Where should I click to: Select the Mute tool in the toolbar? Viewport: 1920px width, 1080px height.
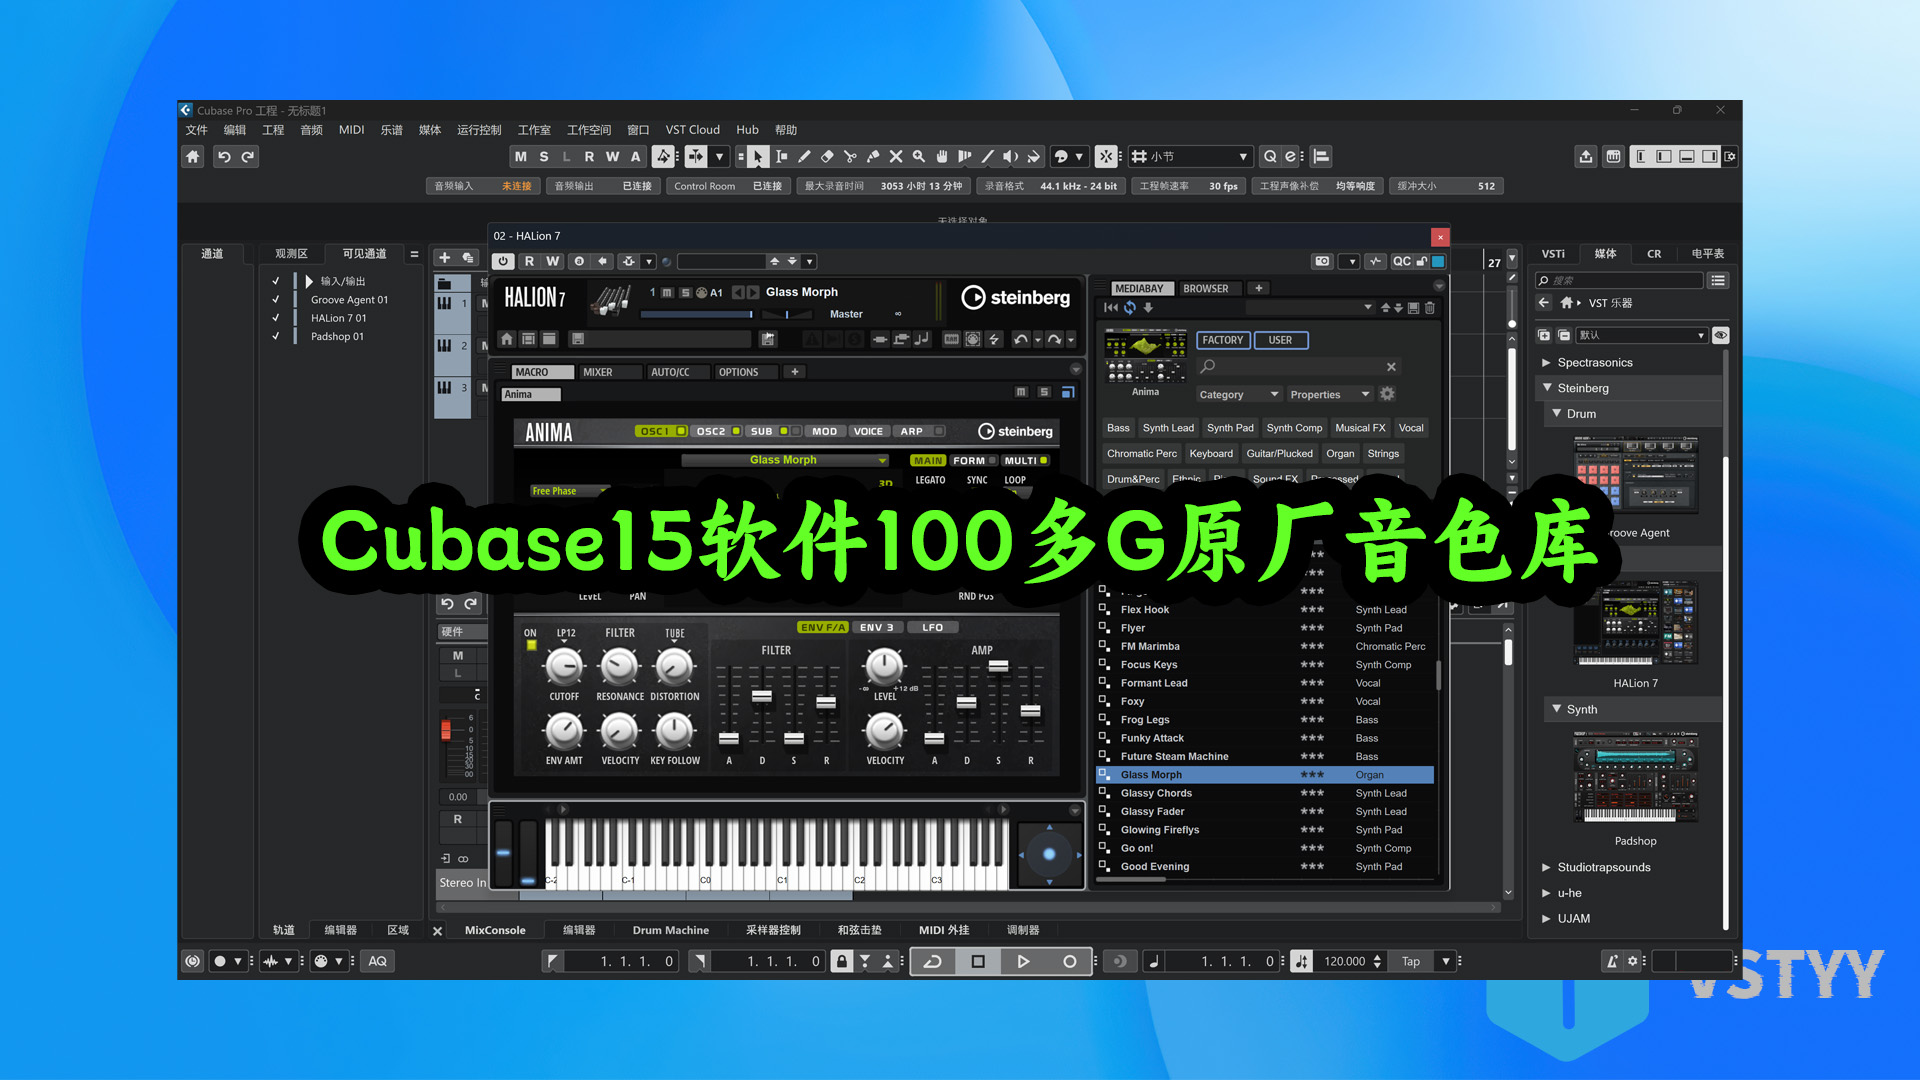[896, 156]
